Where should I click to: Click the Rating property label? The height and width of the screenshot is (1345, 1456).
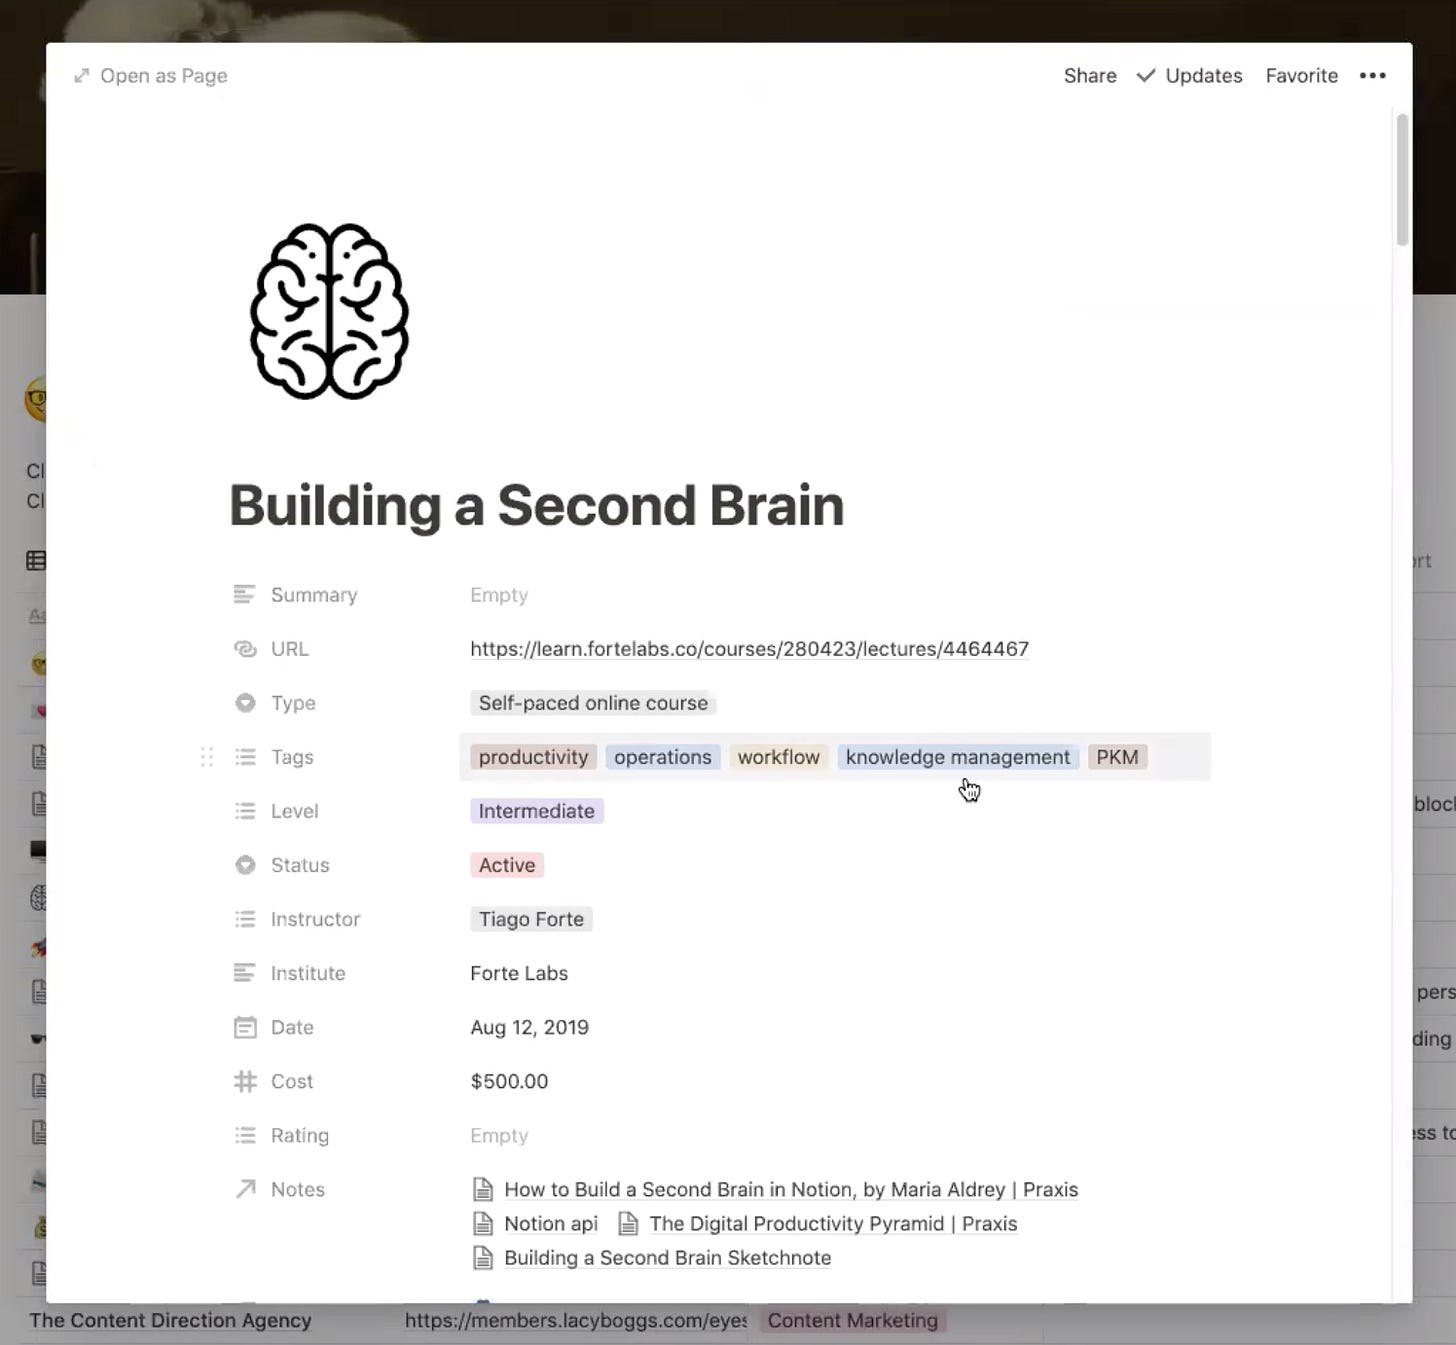click(x=300, y=1135)
